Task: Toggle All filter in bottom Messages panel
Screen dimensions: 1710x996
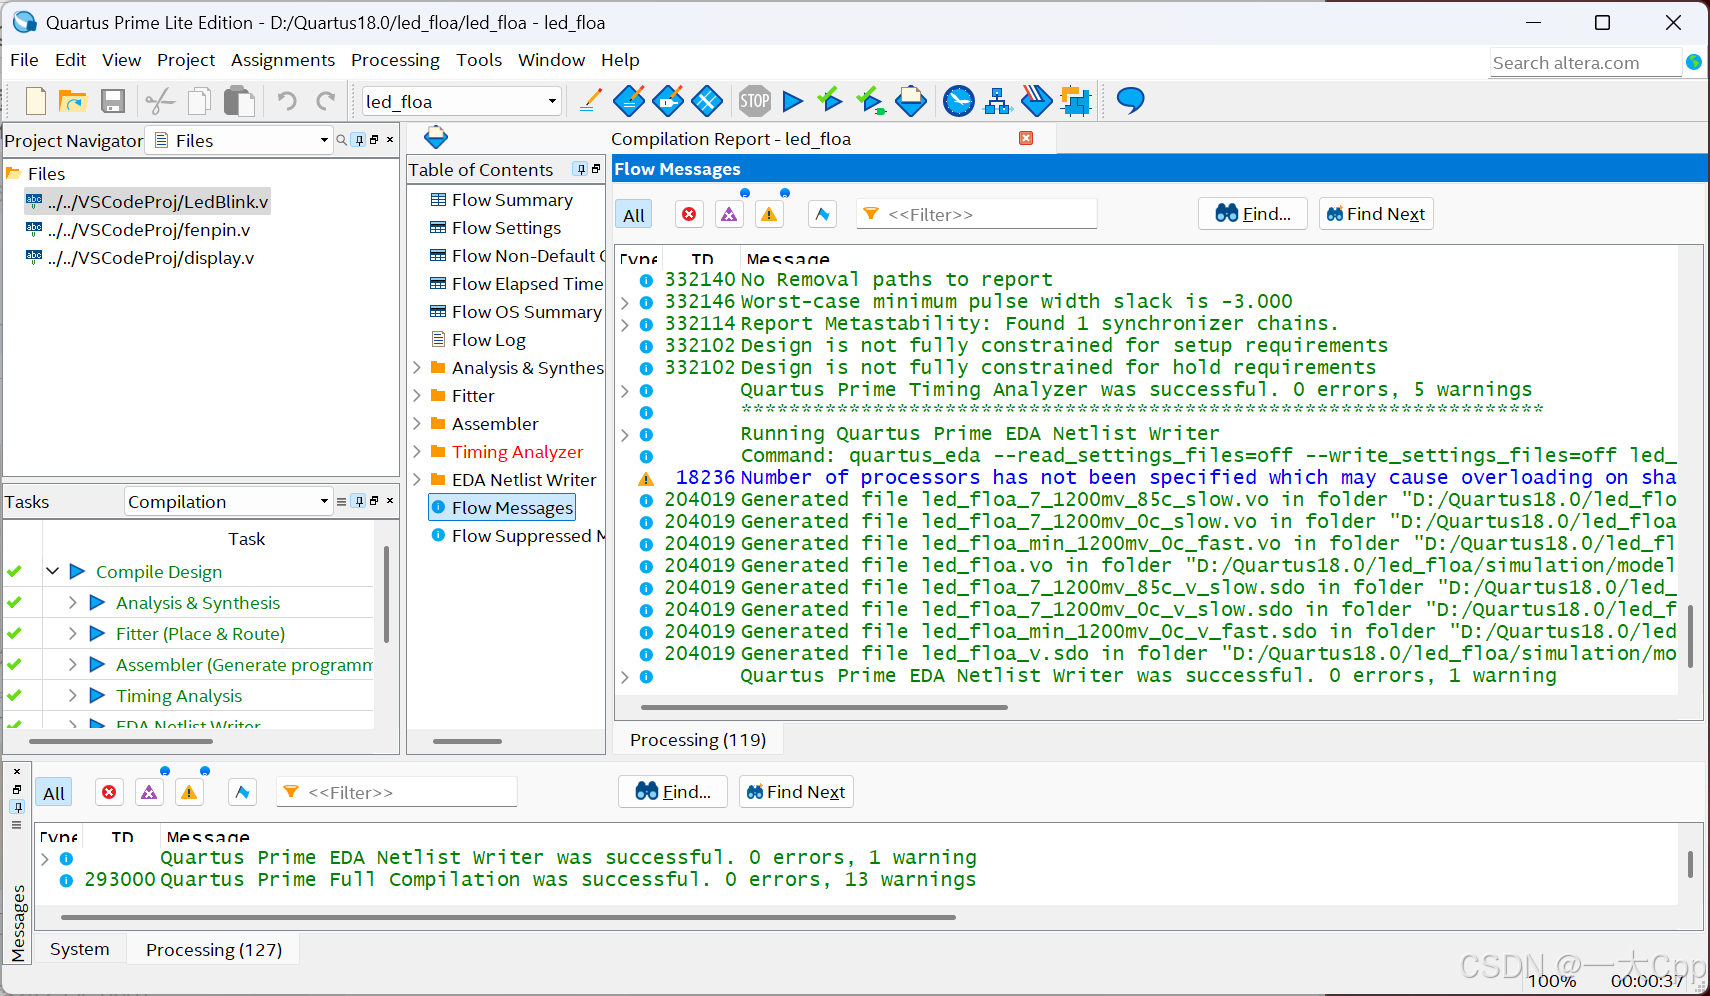Action: (54, 793)
